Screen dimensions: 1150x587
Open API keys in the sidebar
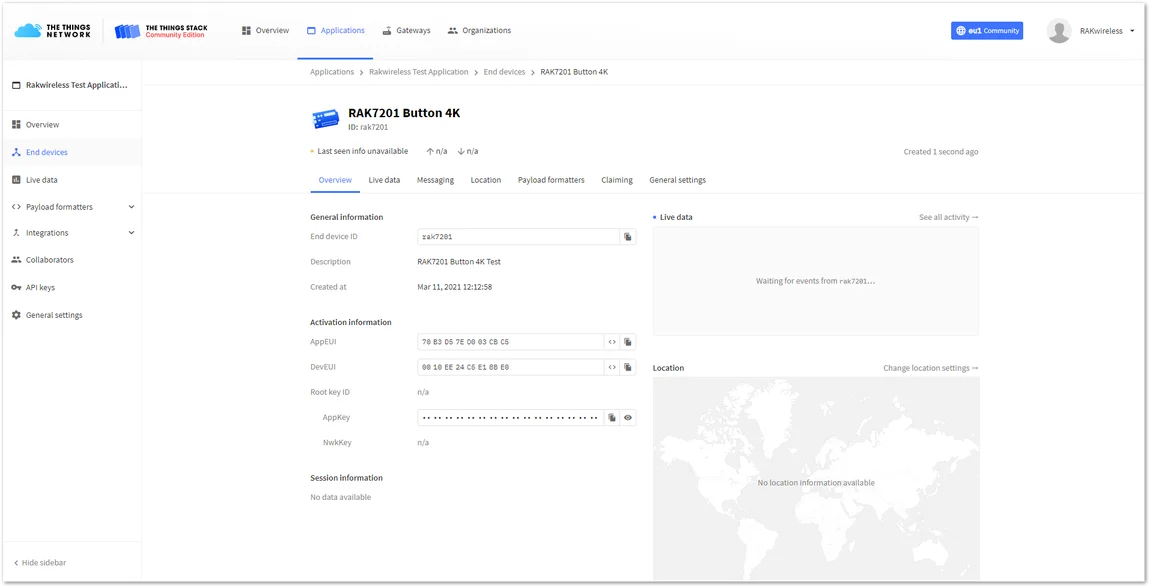pyautogui.click(x=71, y=288)
